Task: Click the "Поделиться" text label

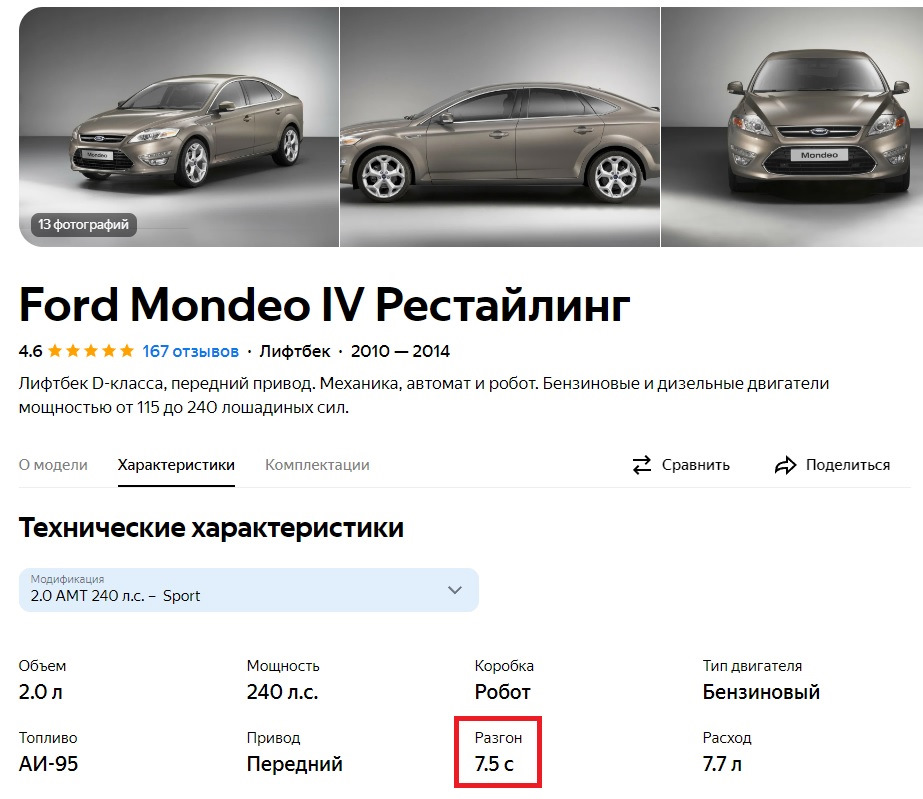Action: click(x=847, y=465)
